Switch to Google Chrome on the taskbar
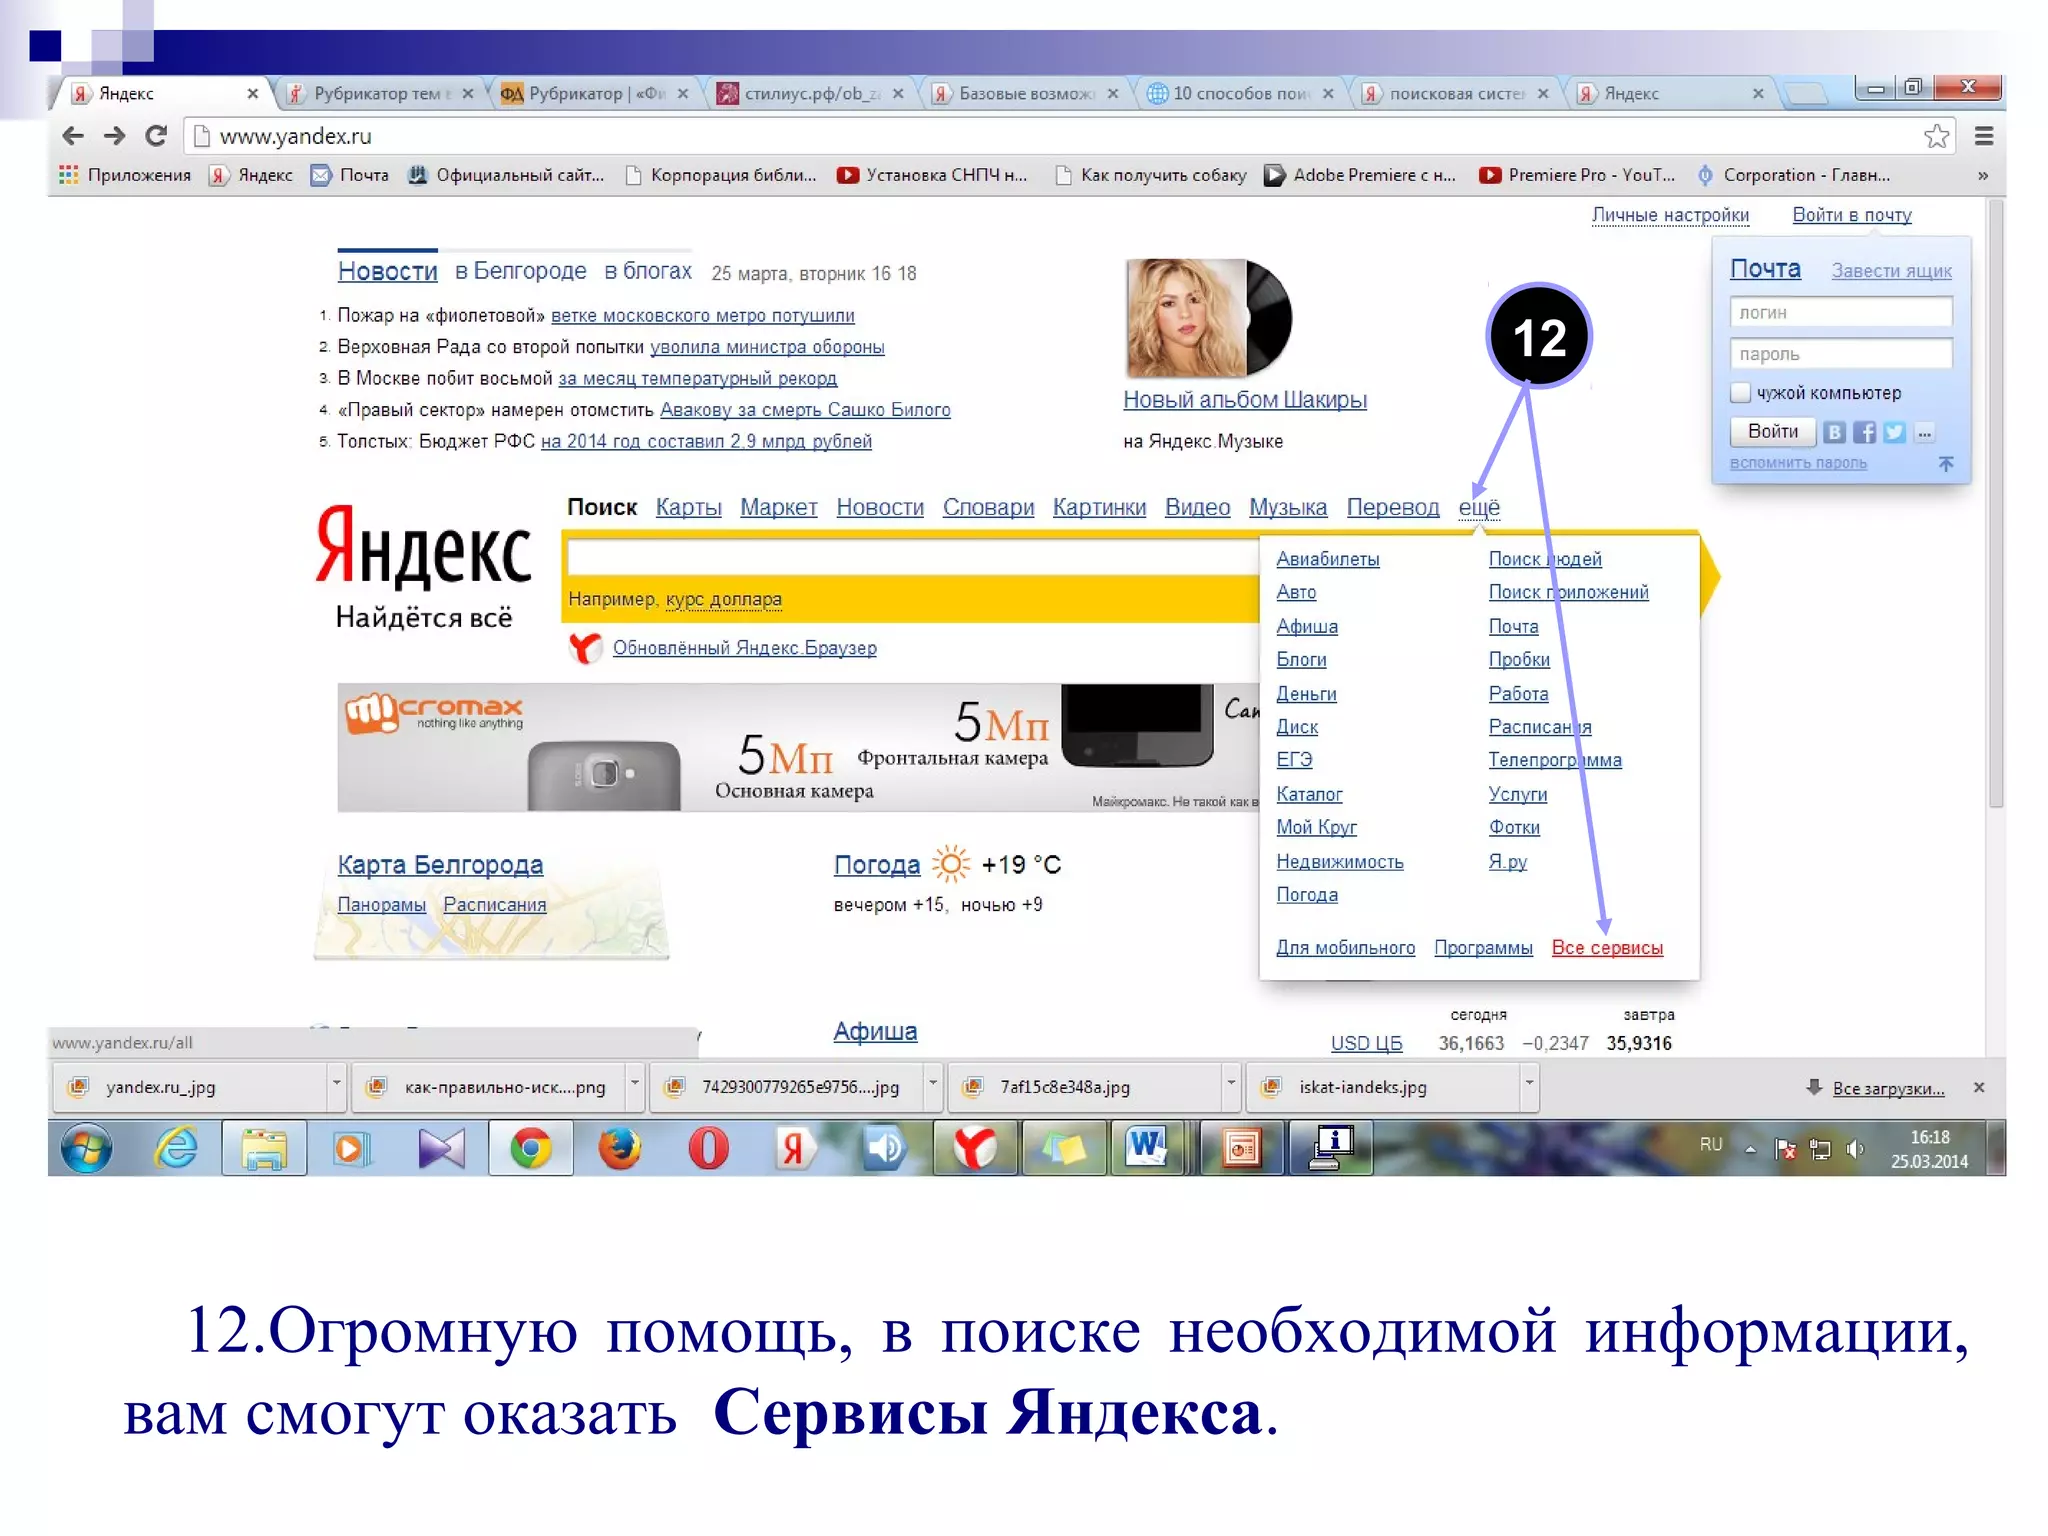The width and height of the screenshot is (2048, 1536). coord(531,1148)
